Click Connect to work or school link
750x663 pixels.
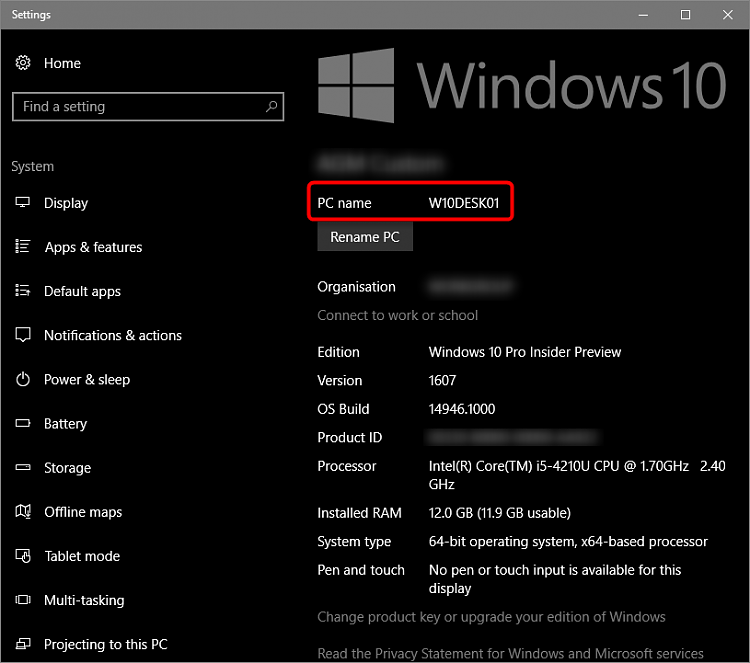[397, 315]
